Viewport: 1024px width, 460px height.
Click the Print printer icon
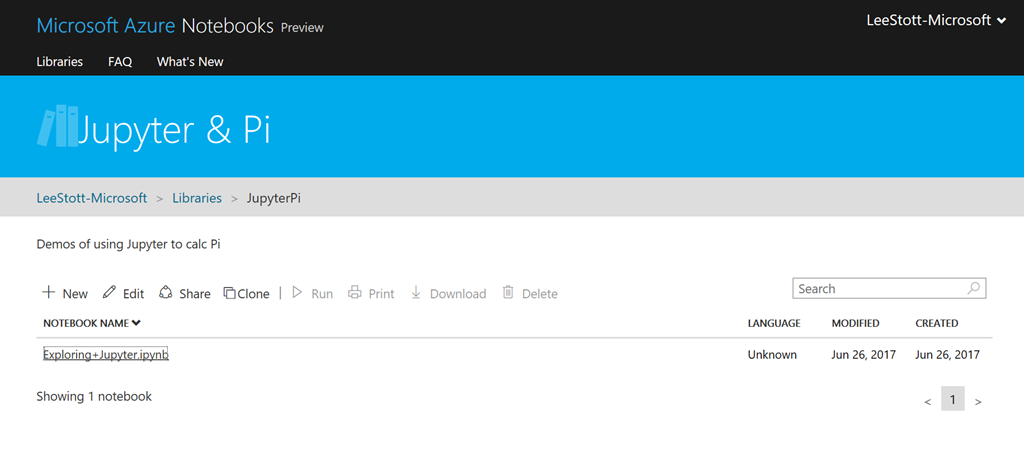[x=355, y=293]
